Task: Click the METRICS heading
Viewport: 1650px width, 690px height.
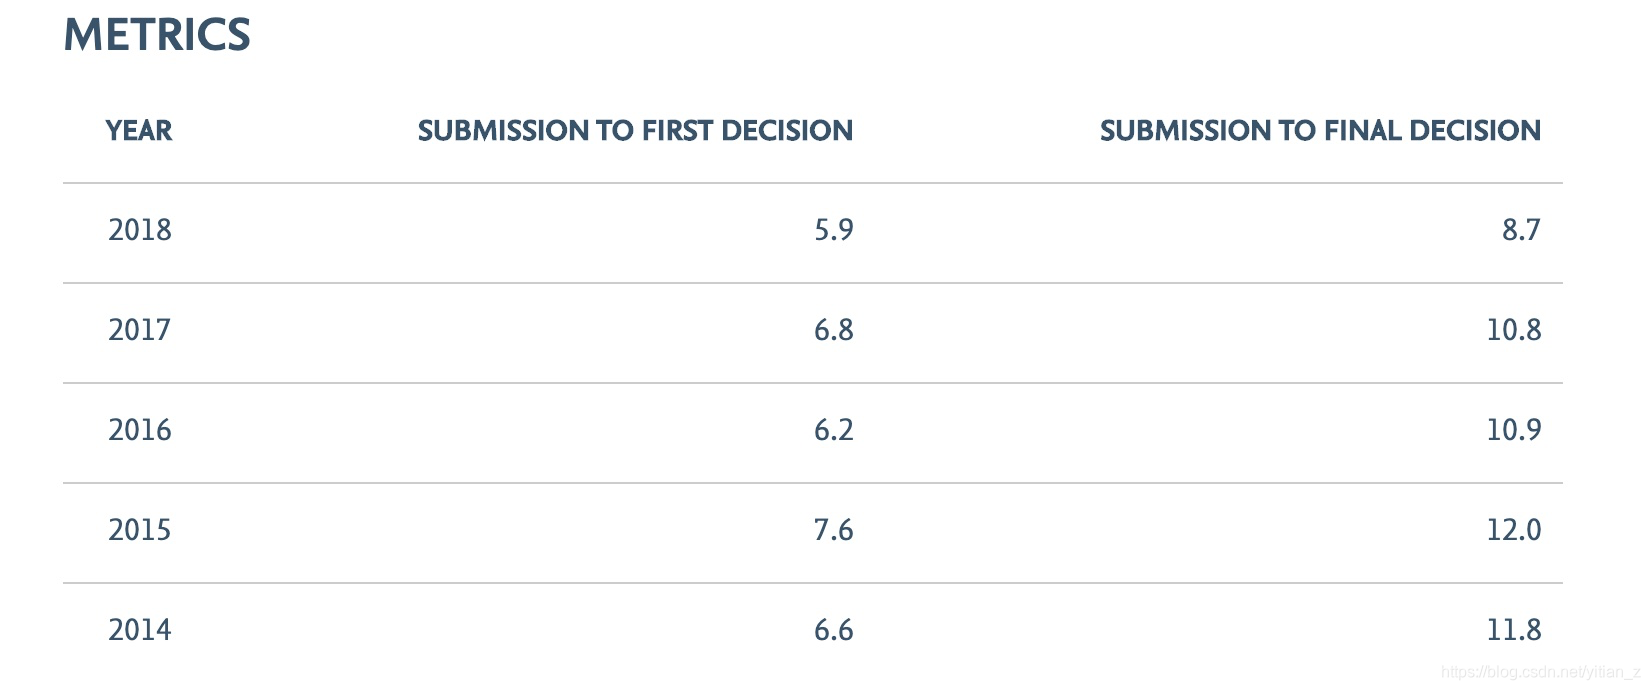Action: 157,35
